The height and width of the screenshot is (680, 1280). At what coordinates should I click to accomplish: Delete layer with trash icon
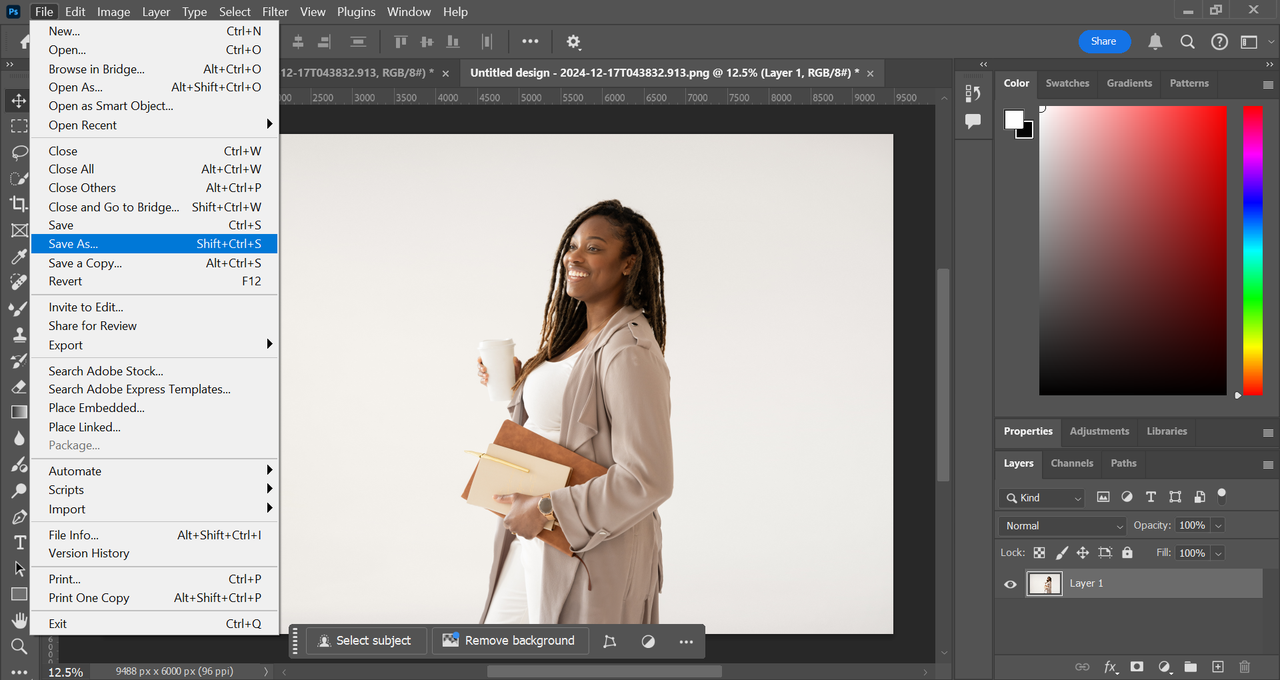click(x=1244, y=666)
